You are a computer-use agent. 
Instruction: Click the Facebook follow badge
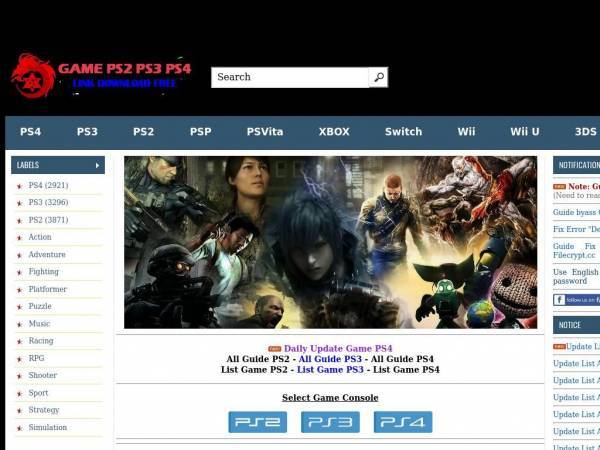tap(576, 300)
